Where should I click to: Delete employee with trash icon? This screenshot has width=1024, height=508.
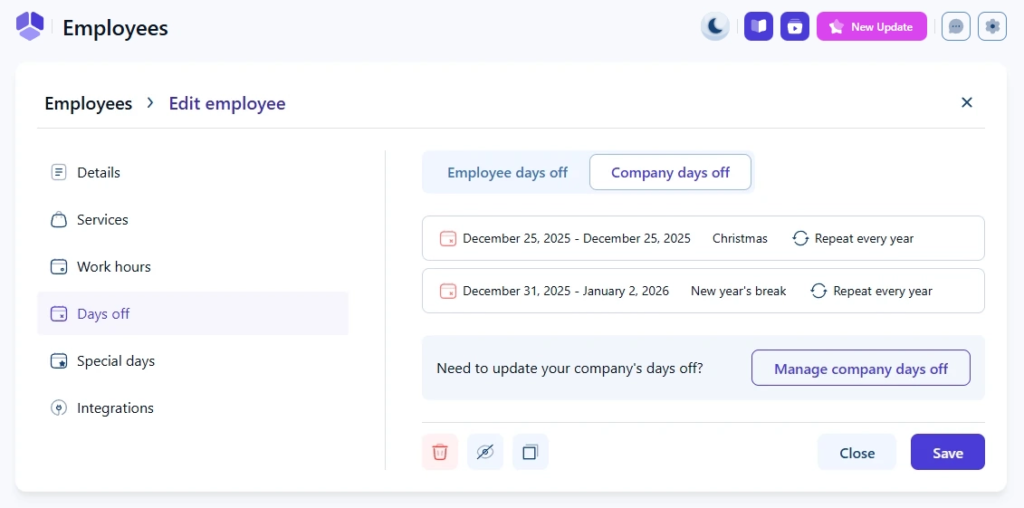[440, 452]
